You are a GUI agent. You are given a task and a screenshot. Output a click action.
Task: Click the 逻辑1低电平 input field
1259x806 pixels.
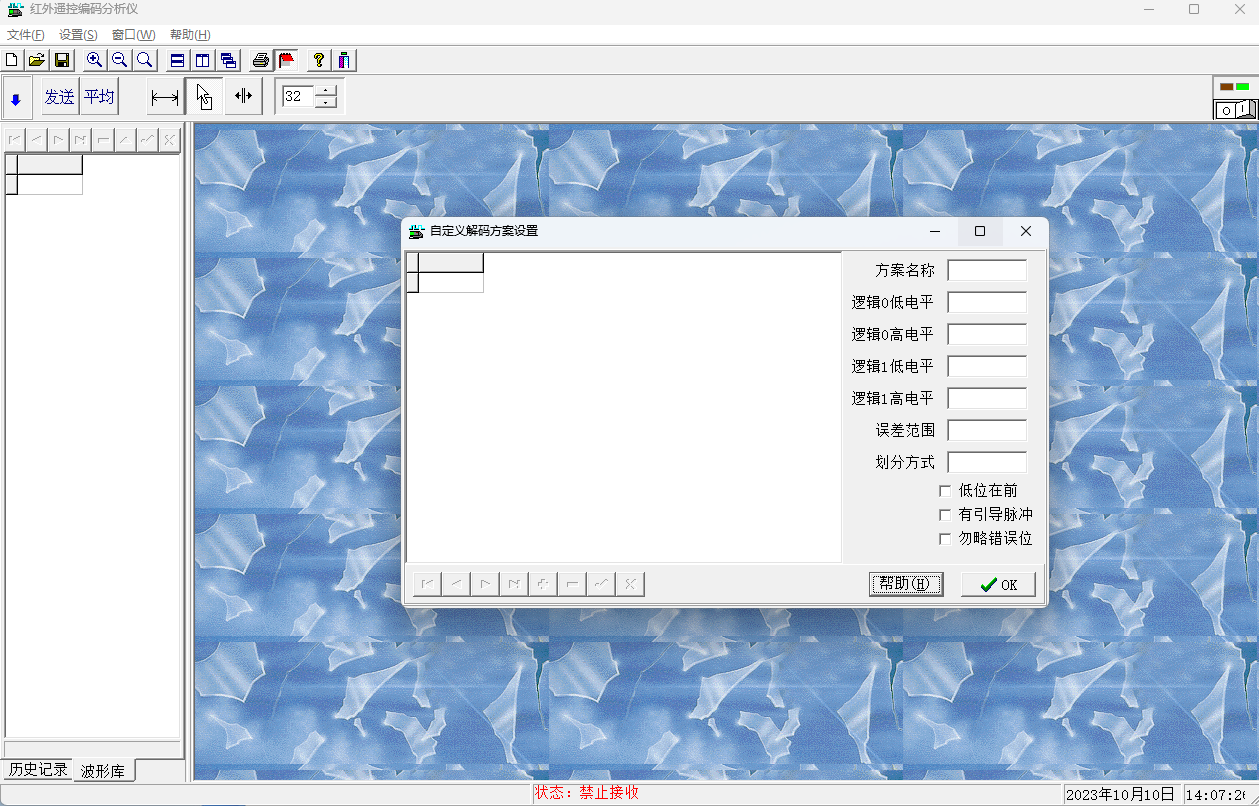point(987,366)
